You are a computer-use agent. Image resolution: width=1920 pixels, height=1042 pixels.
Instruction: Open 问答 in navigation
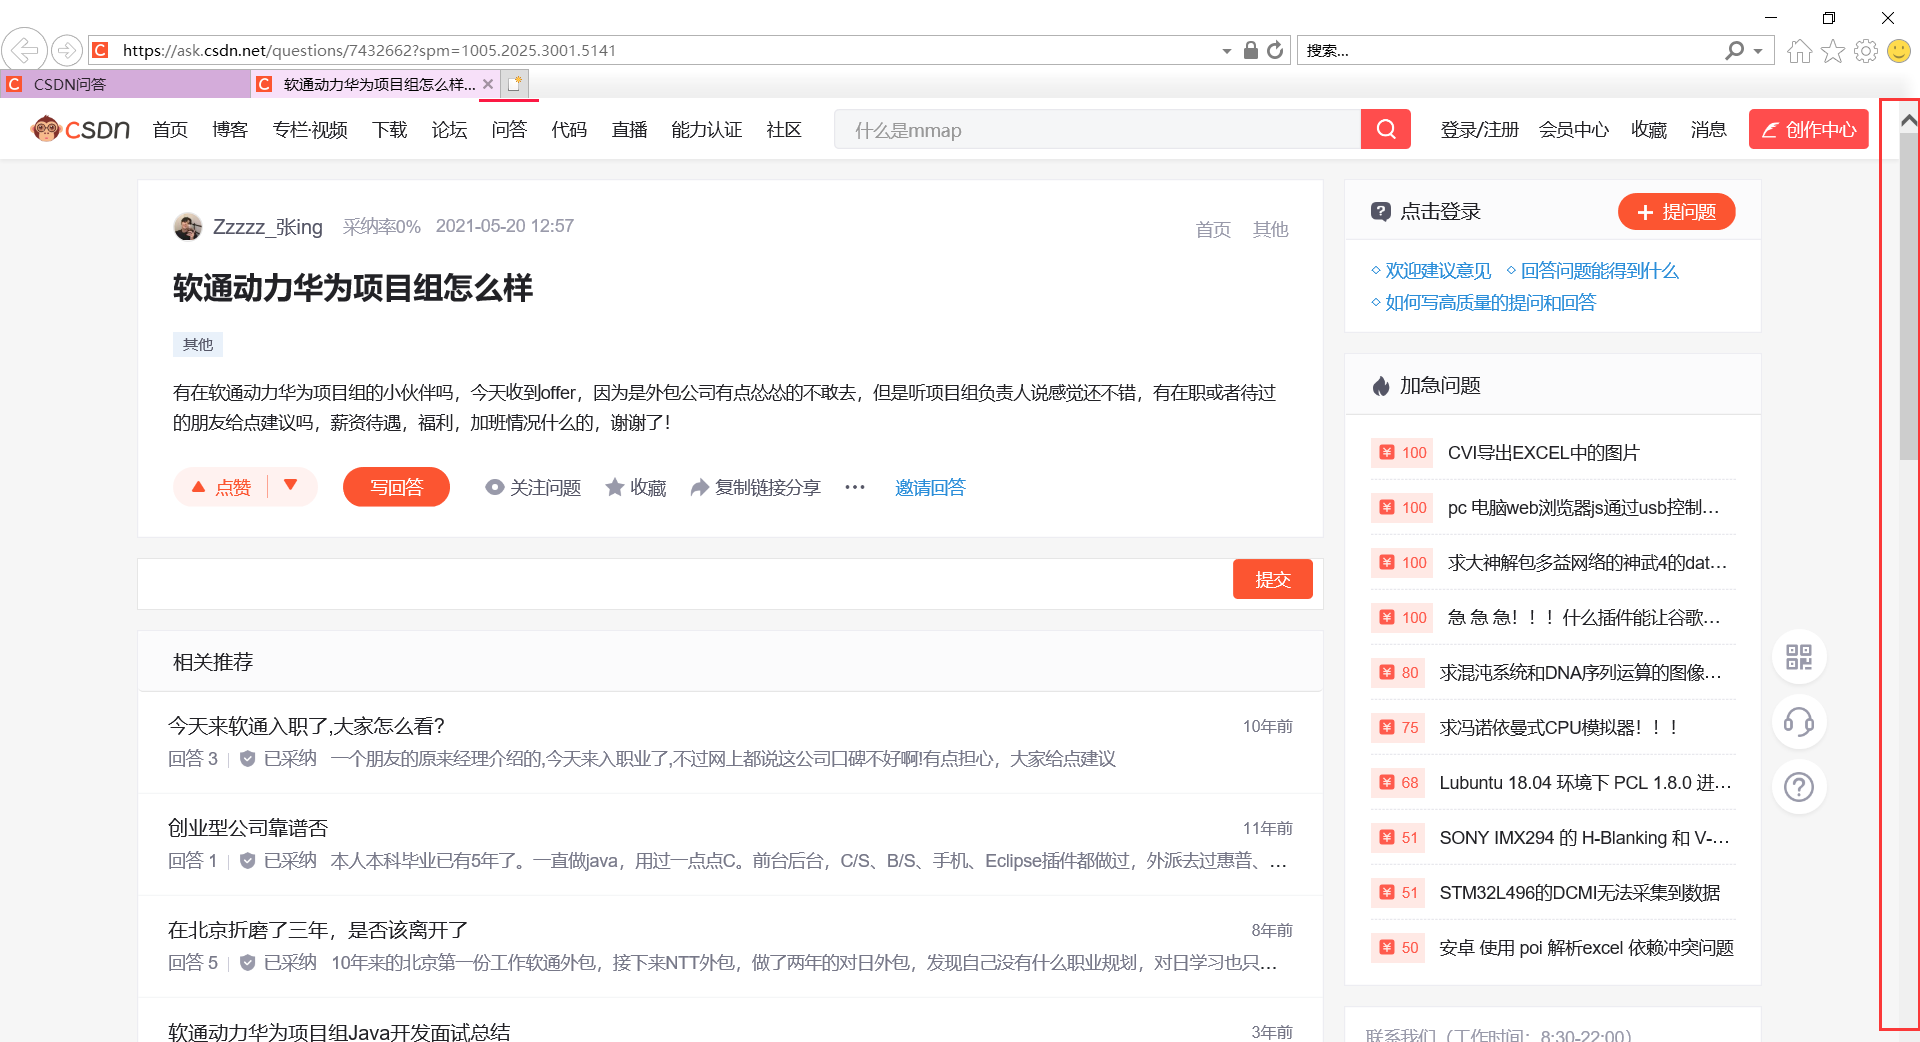510,129
